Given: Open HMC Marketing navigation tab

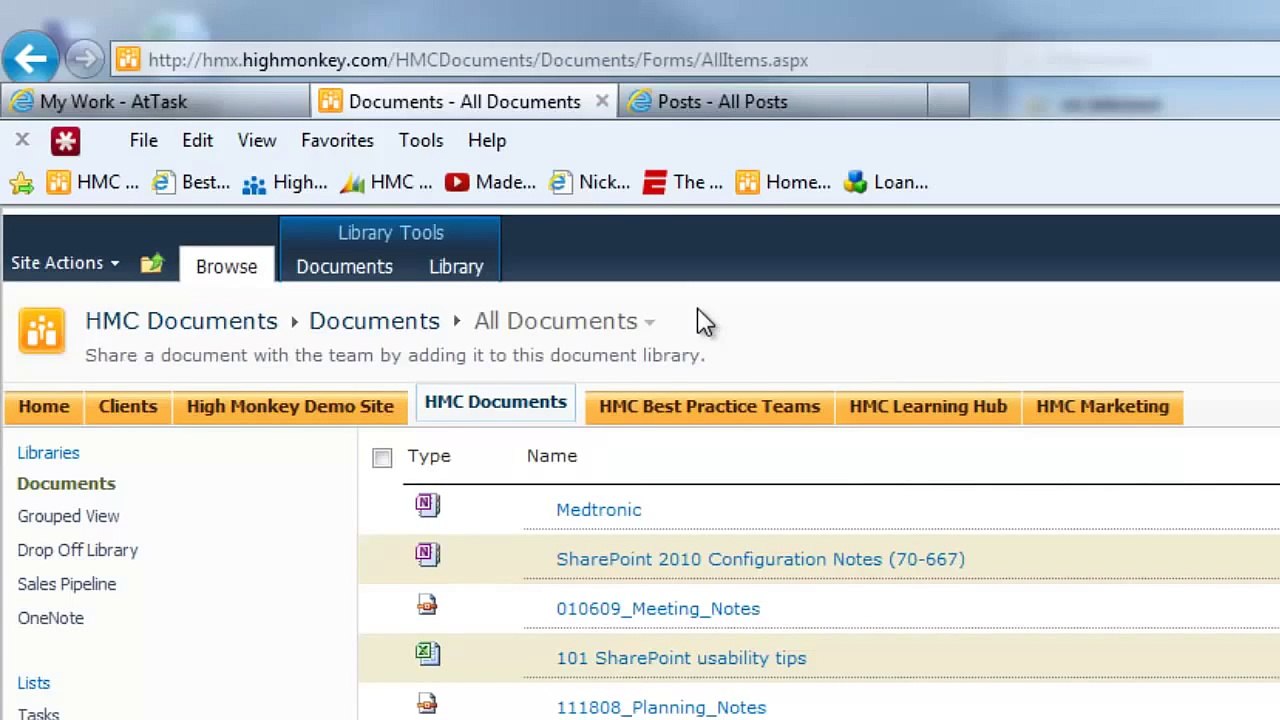Looking at the screenshot, I should 1102,407.
